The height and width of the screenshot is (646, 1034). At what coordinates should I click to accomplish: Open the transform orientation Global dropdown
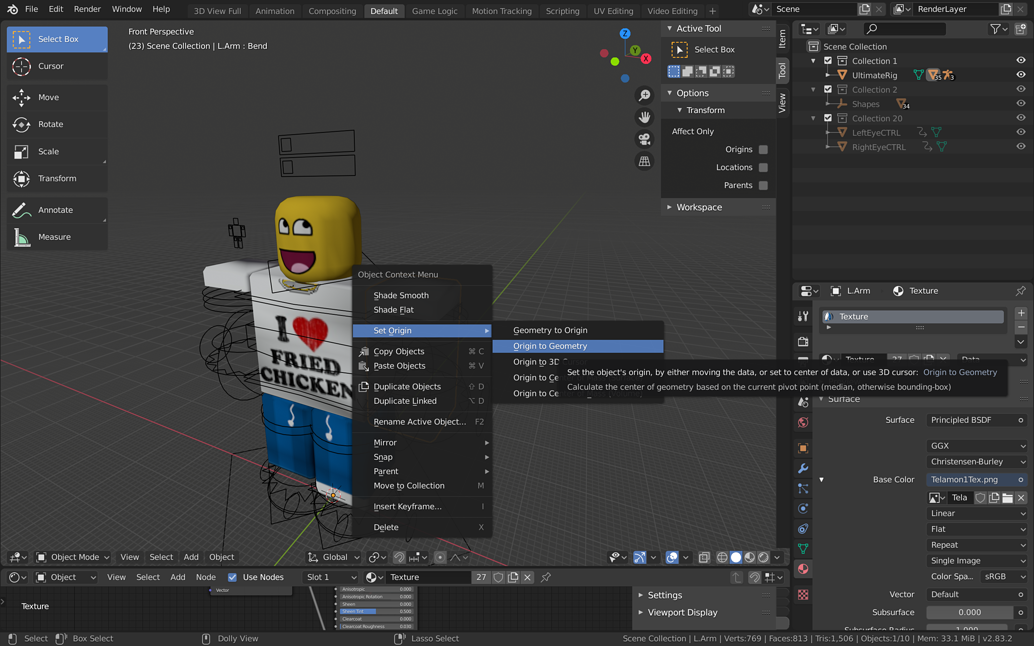pos(335,557)
